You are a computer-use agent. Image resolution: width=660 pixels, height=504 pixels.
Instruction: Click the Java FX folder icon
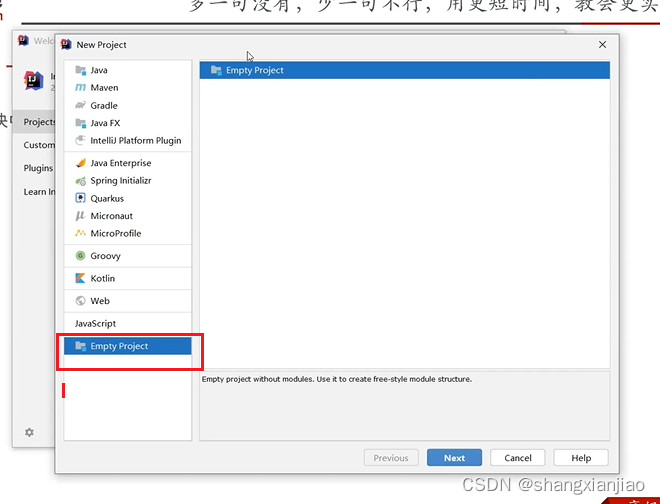pyautogui.click(x=80, y=123)
